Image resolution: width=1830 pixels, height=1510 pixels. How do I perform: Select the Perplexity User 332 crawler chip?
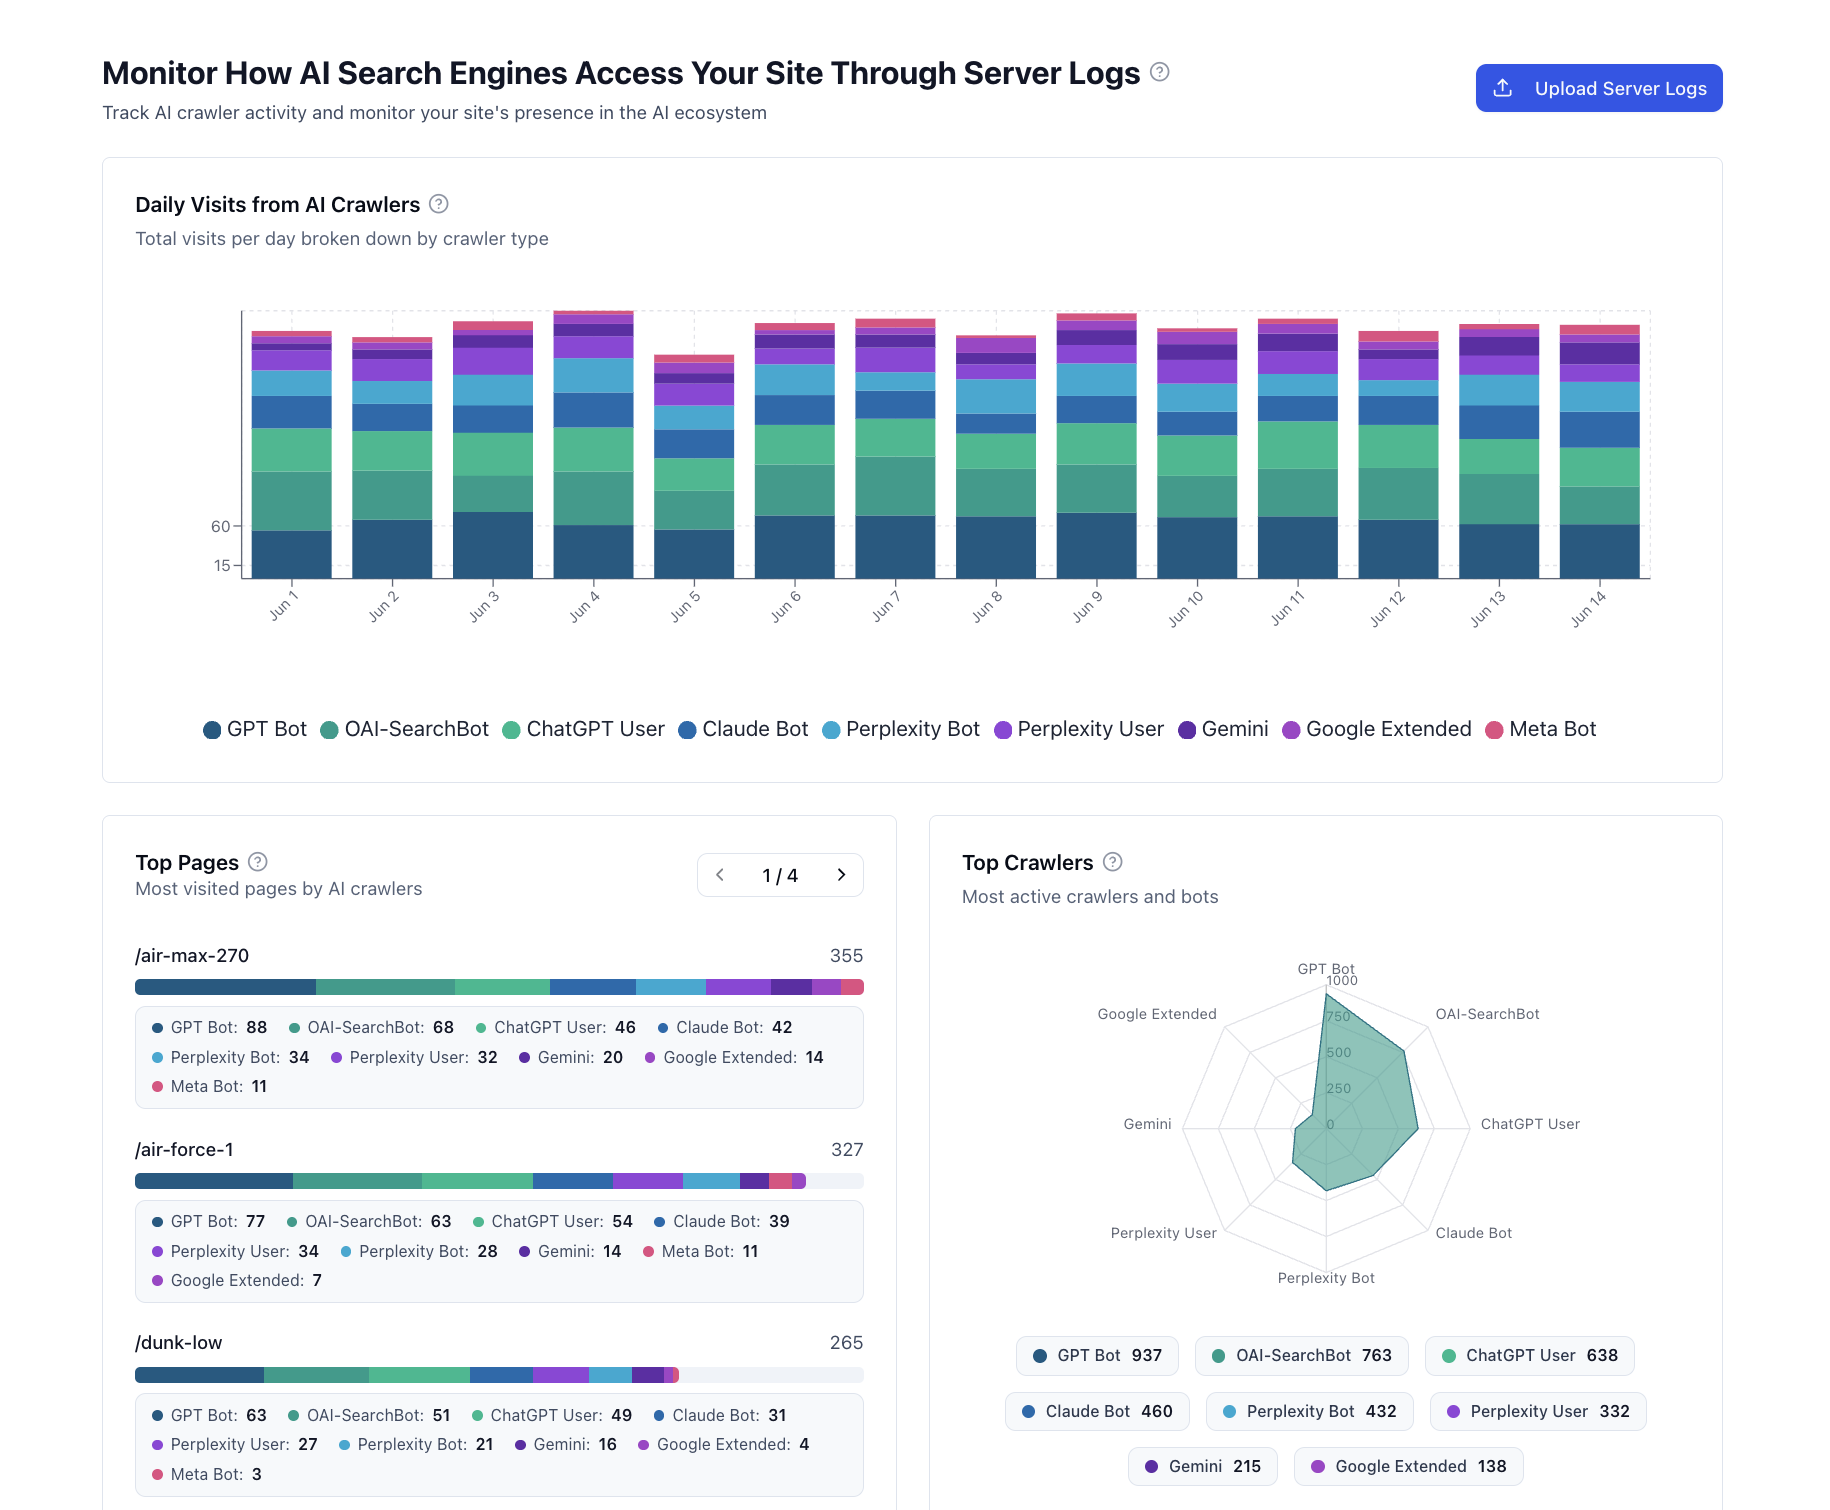coord(1537,1411)
